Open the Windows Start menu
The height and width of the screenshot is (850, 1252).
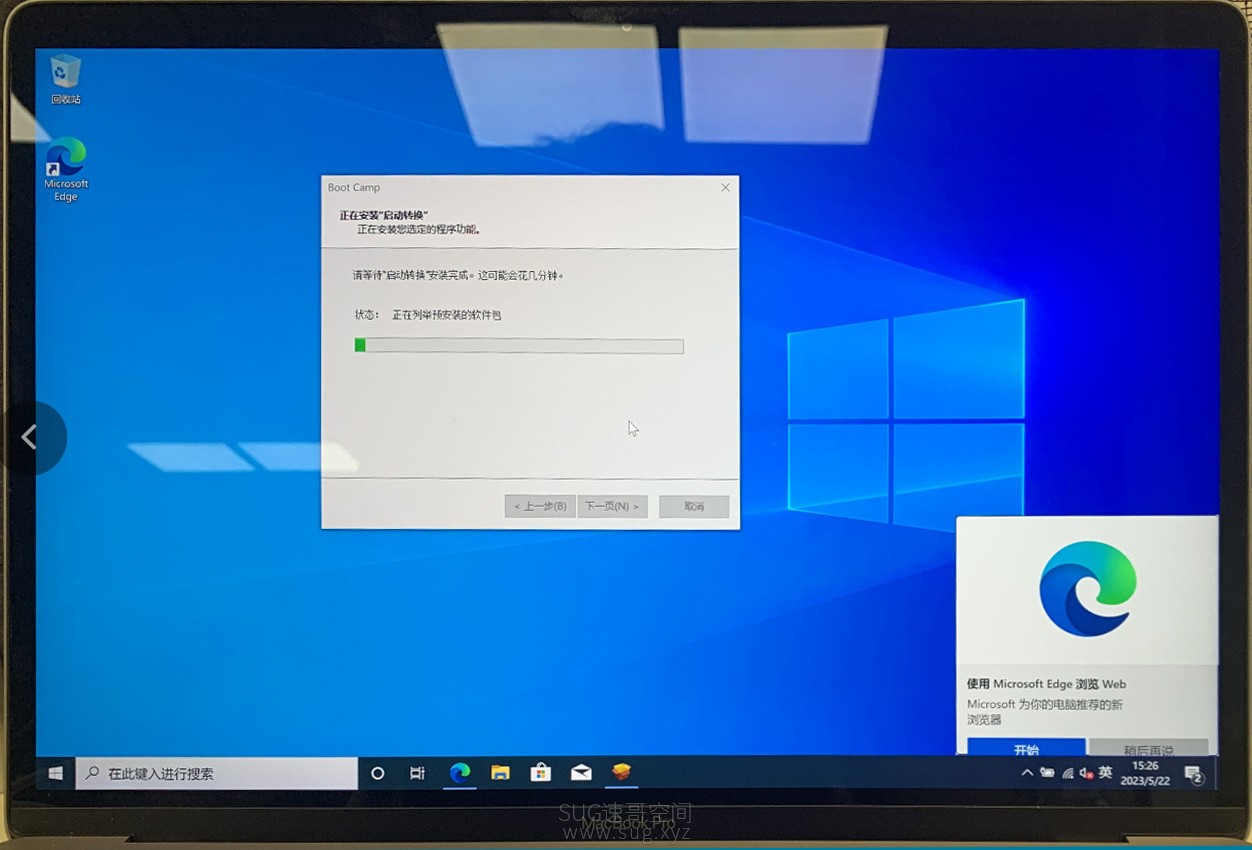(56, 773)
